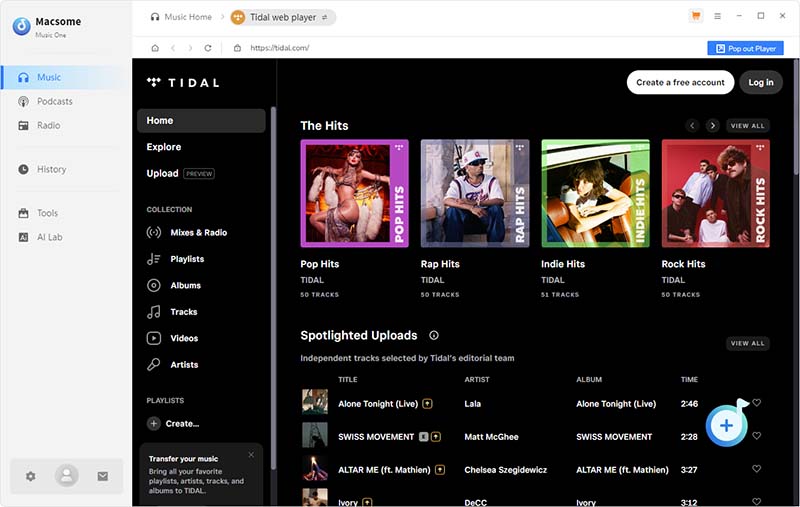Click VIEW ALL for The Hits
Image resolution: width=800 pixels, height=507 pixels.
[747, 125]
